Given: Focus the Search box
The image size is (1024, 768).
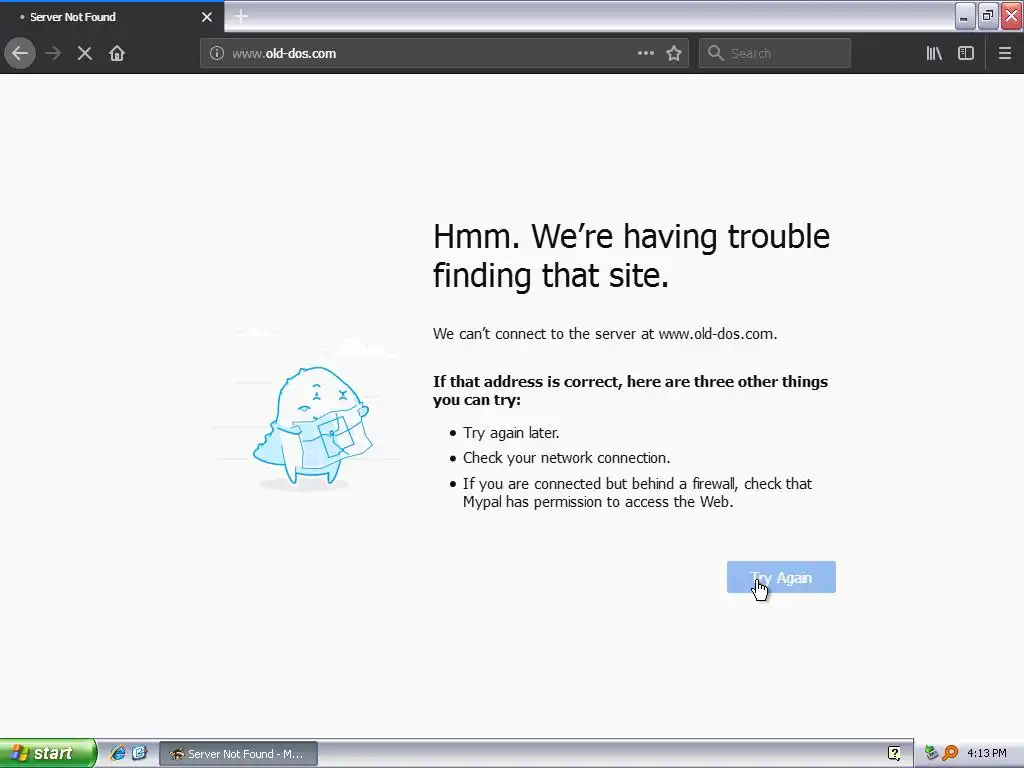Looking at the screenshot, I should coord(775,54).
